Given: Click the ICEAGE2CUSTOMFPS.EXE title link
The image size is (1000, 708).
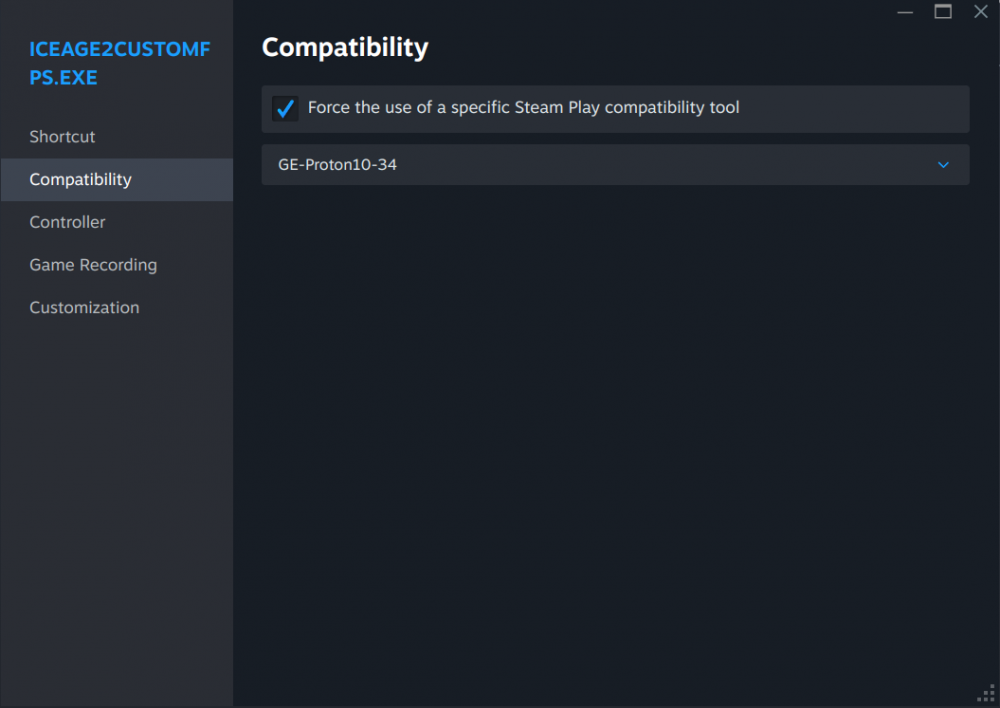Looking at the screenshot, I should (120, 63).
